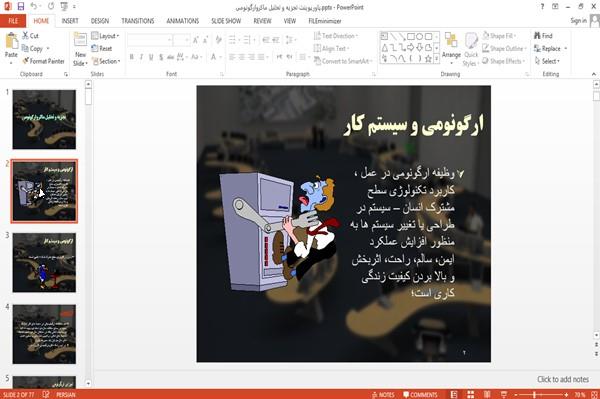Switch to the DESIGN tab
The width and height of the screenshot is (600, 399).
[100, 21]
